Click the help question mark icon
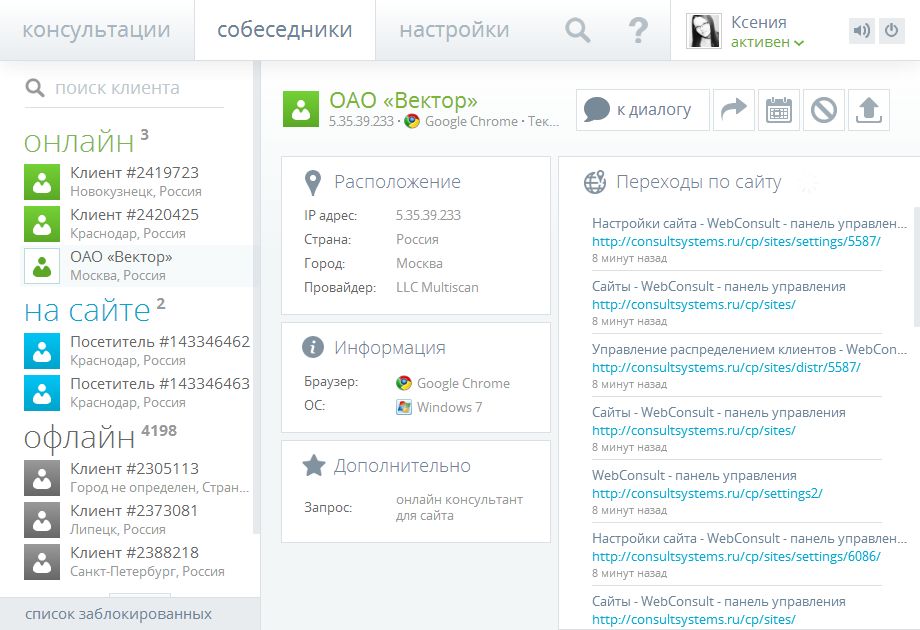This screenshot has width=920, height=630. tap(638, 30)
